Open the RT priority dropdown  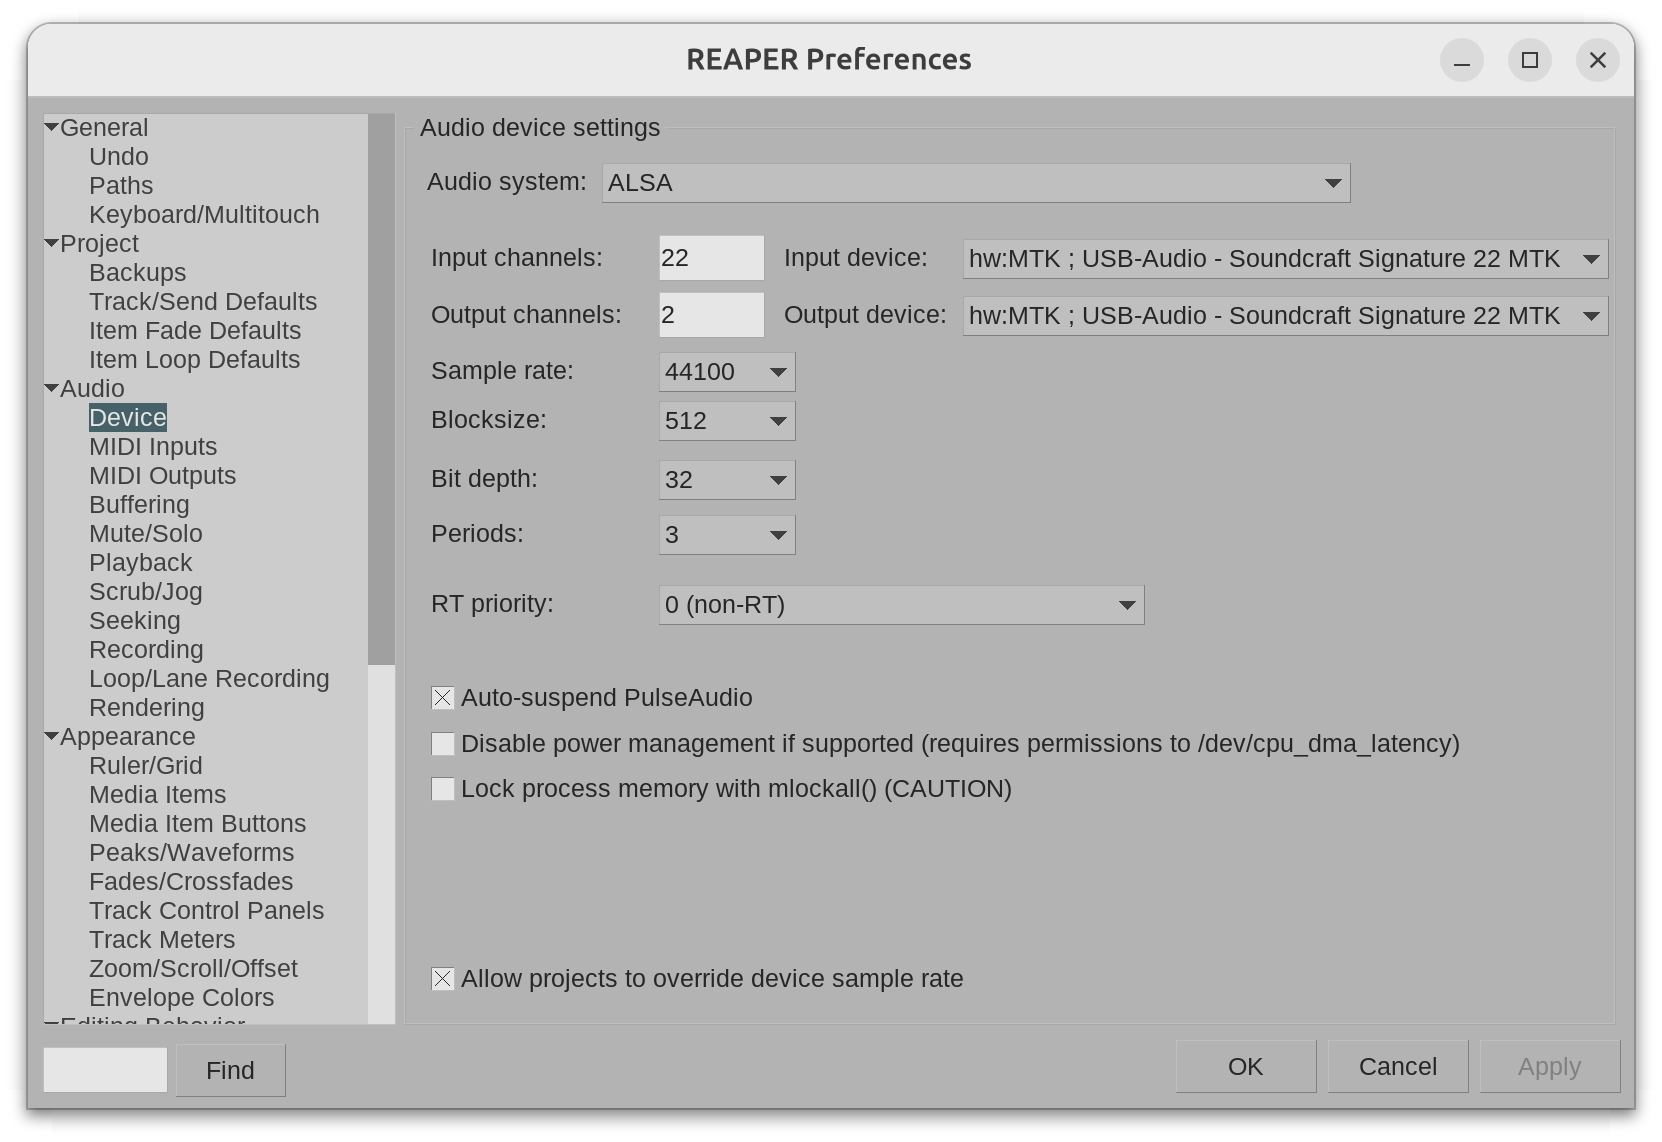[901, 605]
